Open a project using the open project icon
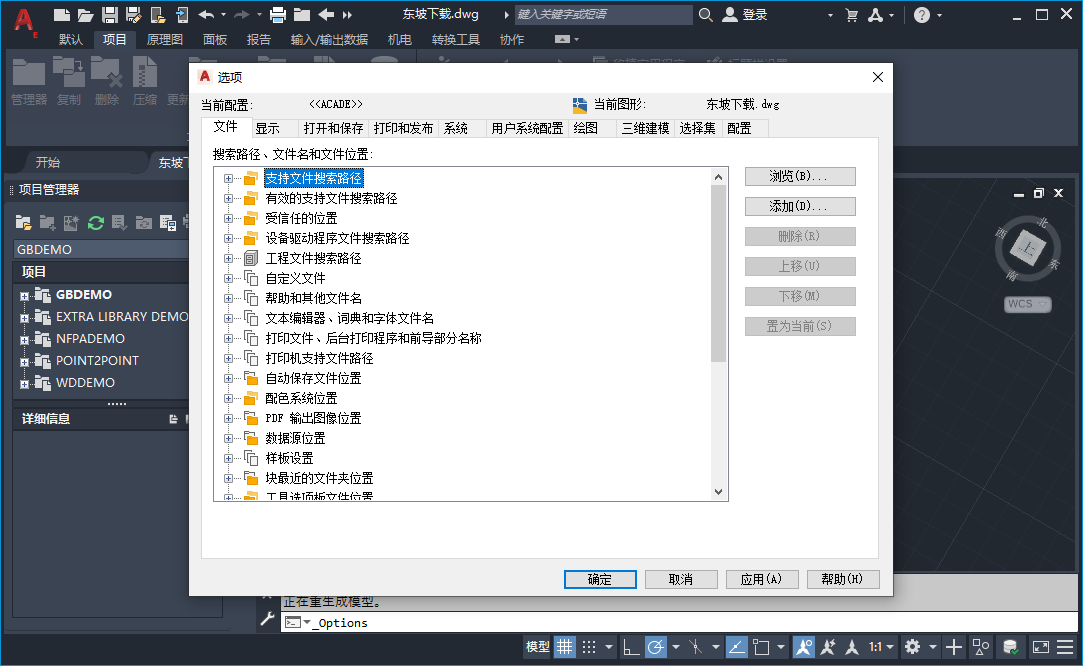This screenshot has width=1083, height=666. (23, 223)
